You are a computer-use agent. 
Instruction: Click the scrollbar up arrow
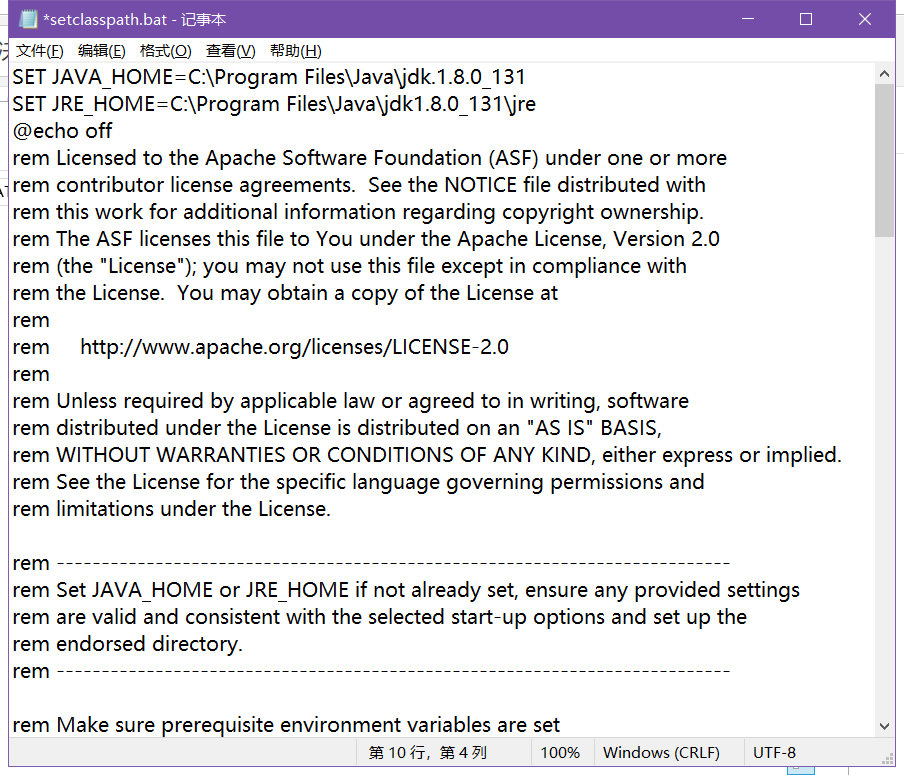[884, 73]
